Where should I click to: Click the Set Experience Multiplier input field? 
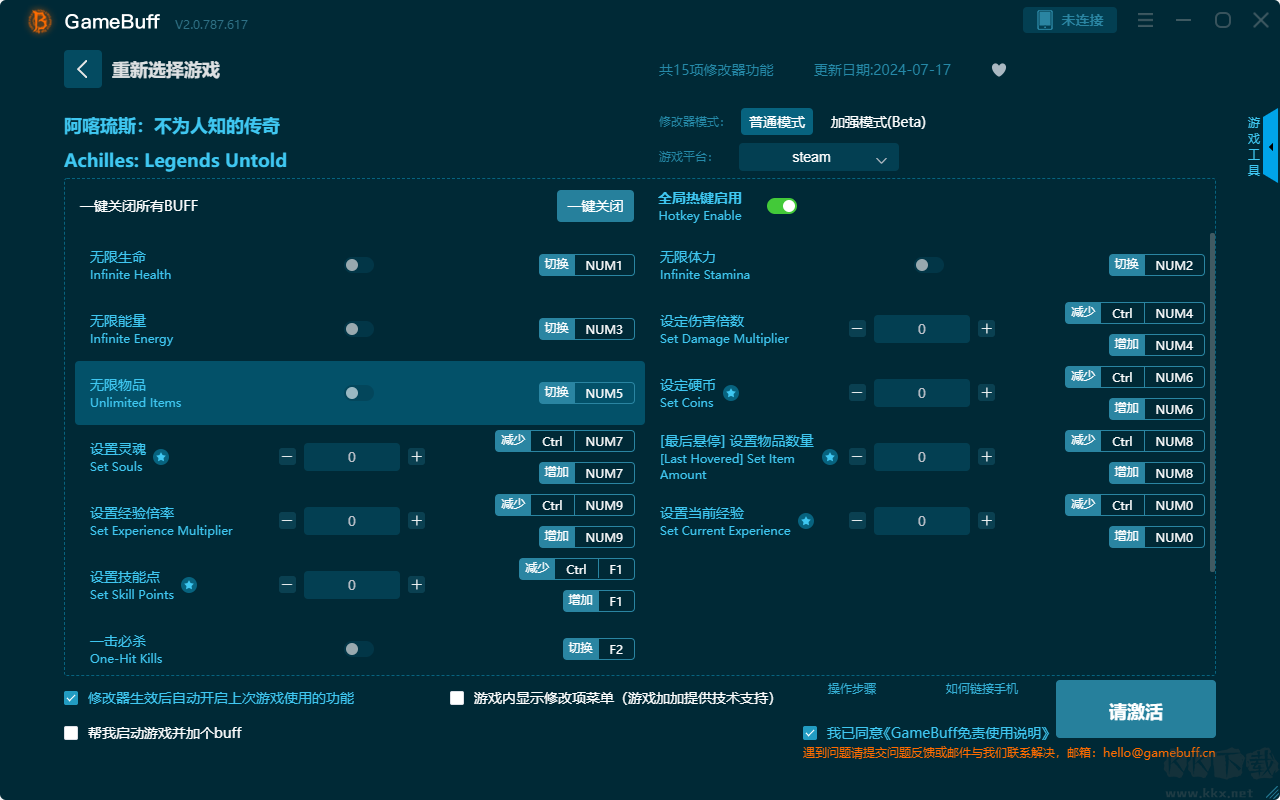[352, 521]
